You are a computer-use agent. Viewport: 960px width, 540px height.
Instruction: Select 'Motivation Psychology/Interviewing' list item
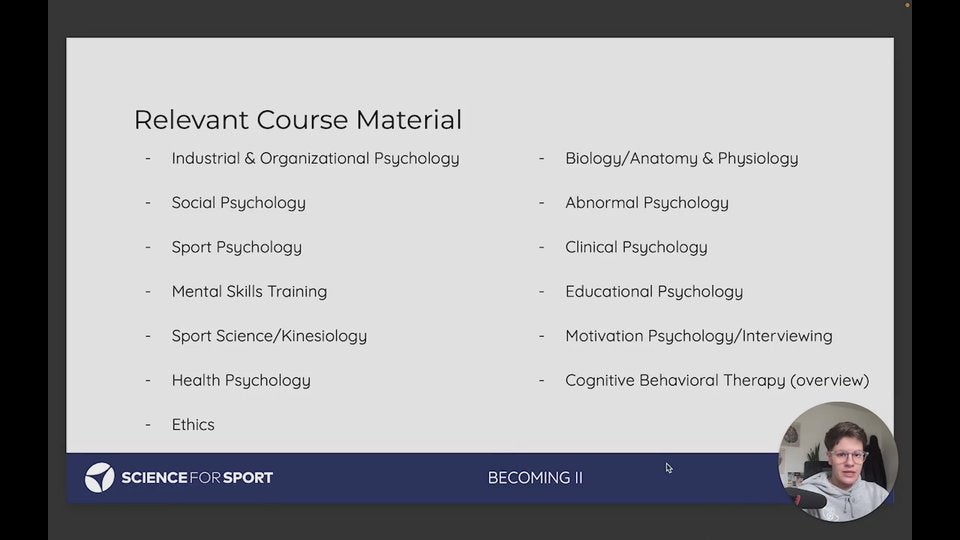(x=699, y=336)
